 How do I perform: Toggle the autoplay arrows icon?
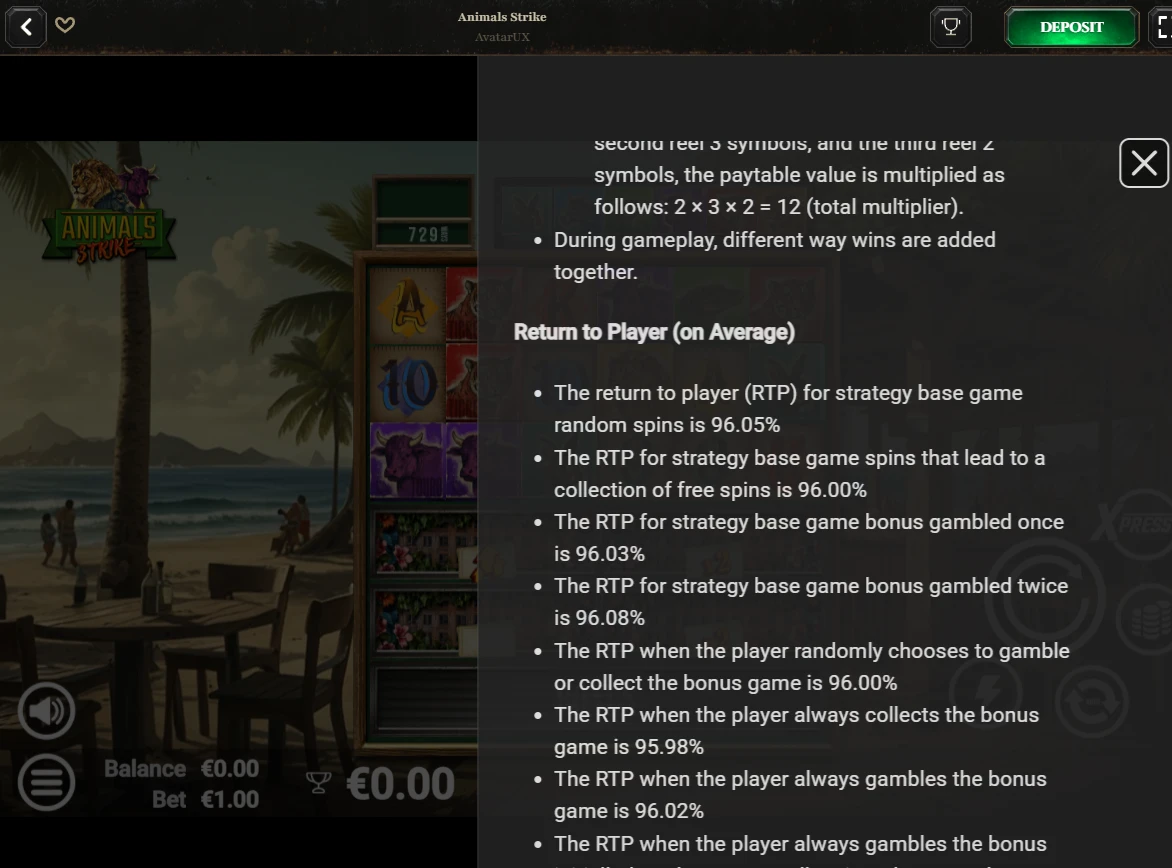1092,703
